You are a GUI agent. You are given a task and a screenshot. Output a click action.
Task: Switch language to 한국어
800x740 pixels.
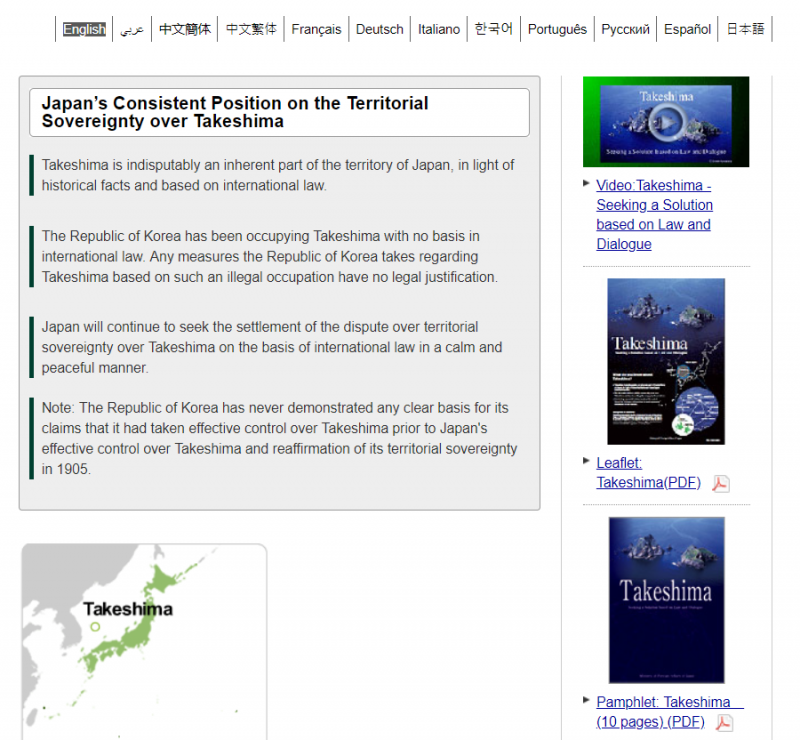tap(494, 29)
